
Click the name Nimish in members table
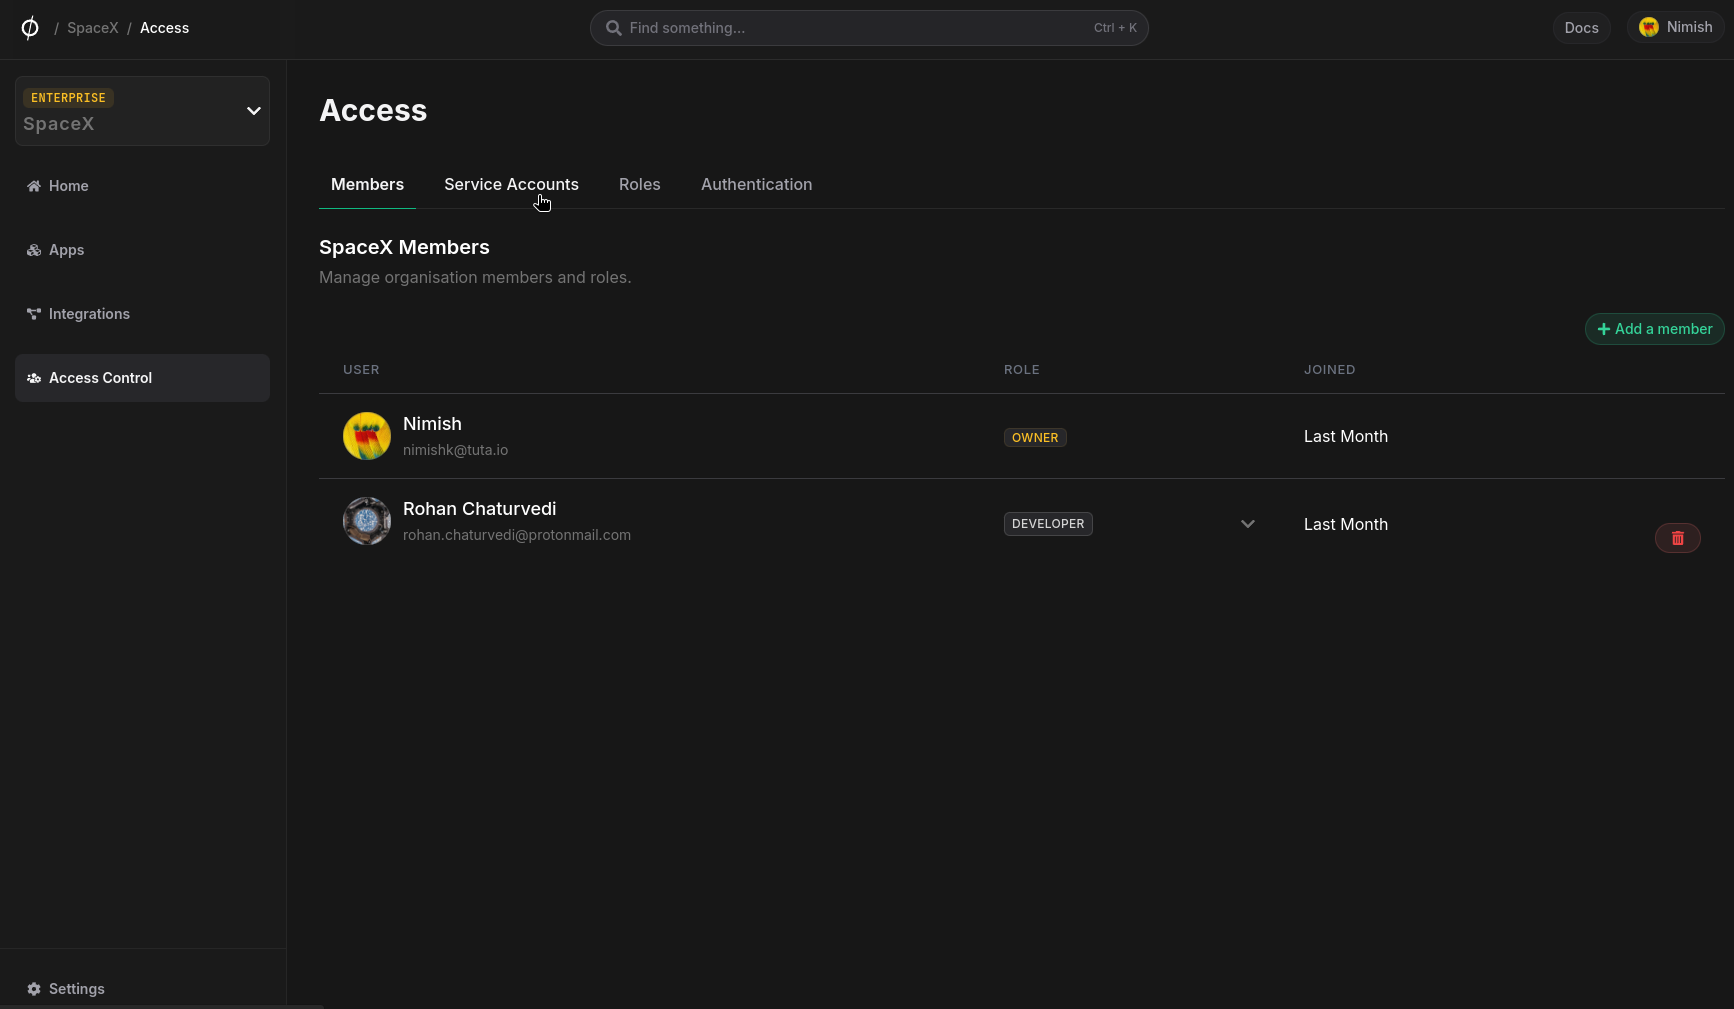(x=432, y=424)
